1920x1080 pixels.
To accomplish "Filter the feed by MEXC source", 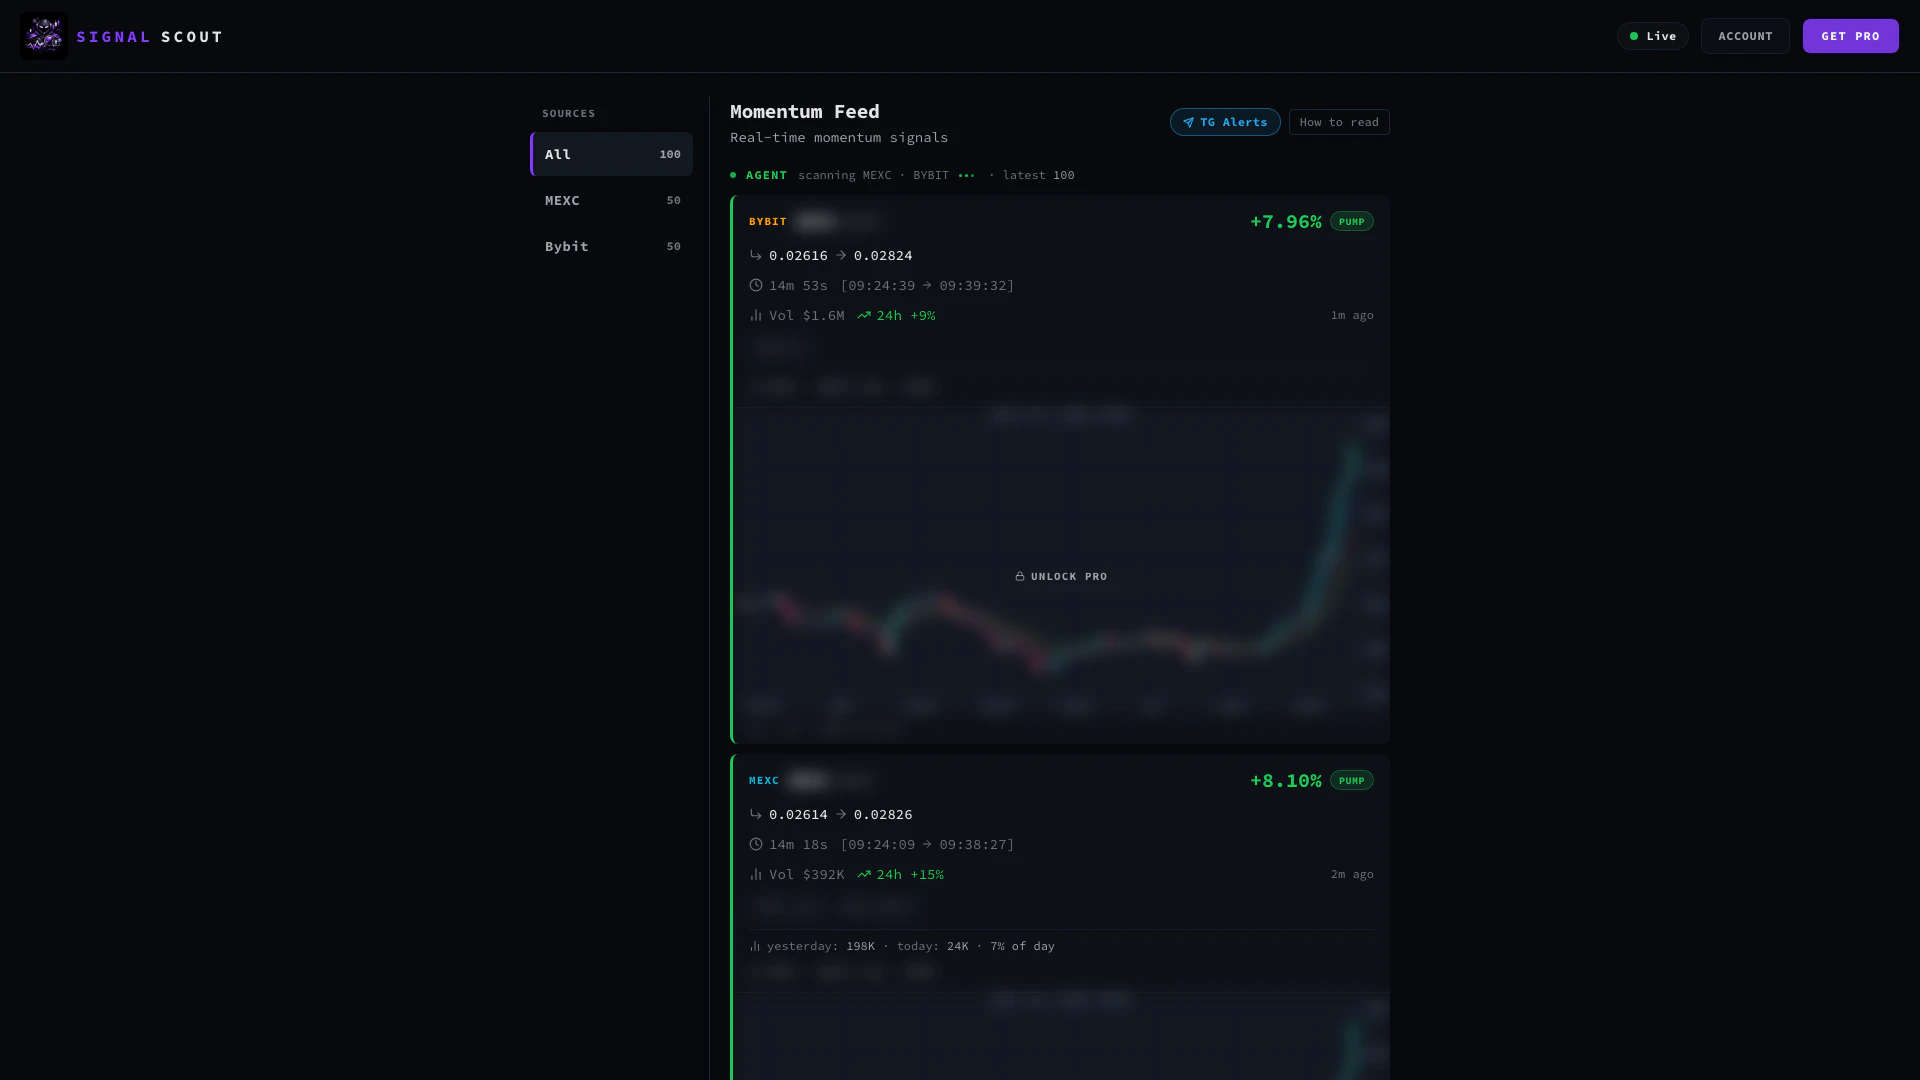I will pos(611,200).
